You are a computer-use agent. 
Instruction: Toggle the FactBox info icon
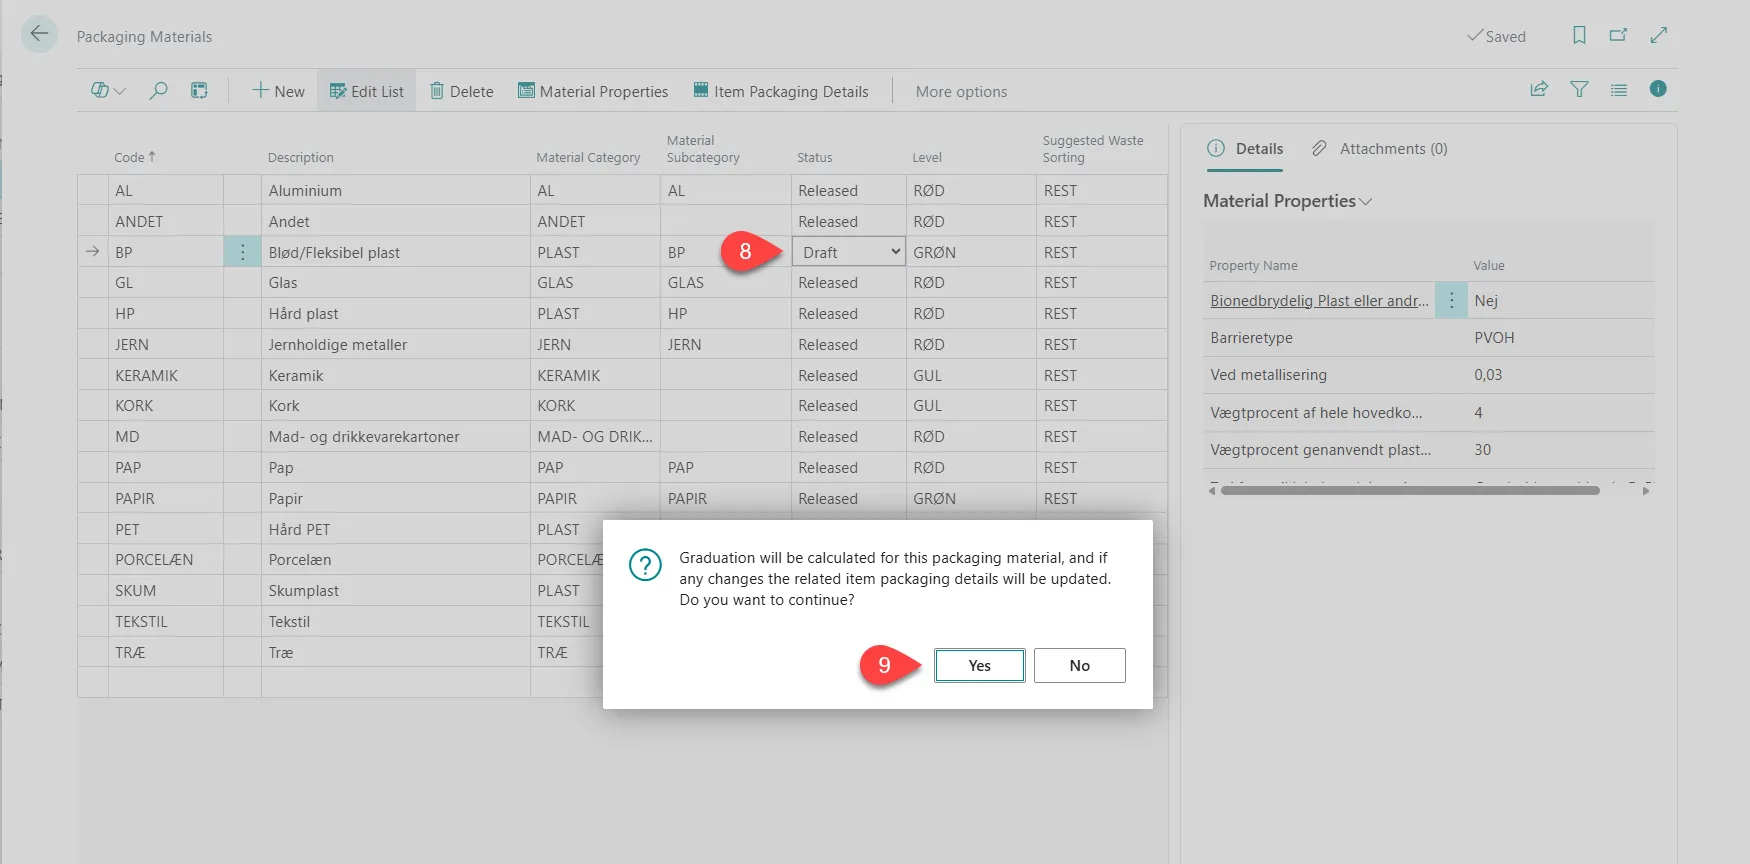(1658, 89)
